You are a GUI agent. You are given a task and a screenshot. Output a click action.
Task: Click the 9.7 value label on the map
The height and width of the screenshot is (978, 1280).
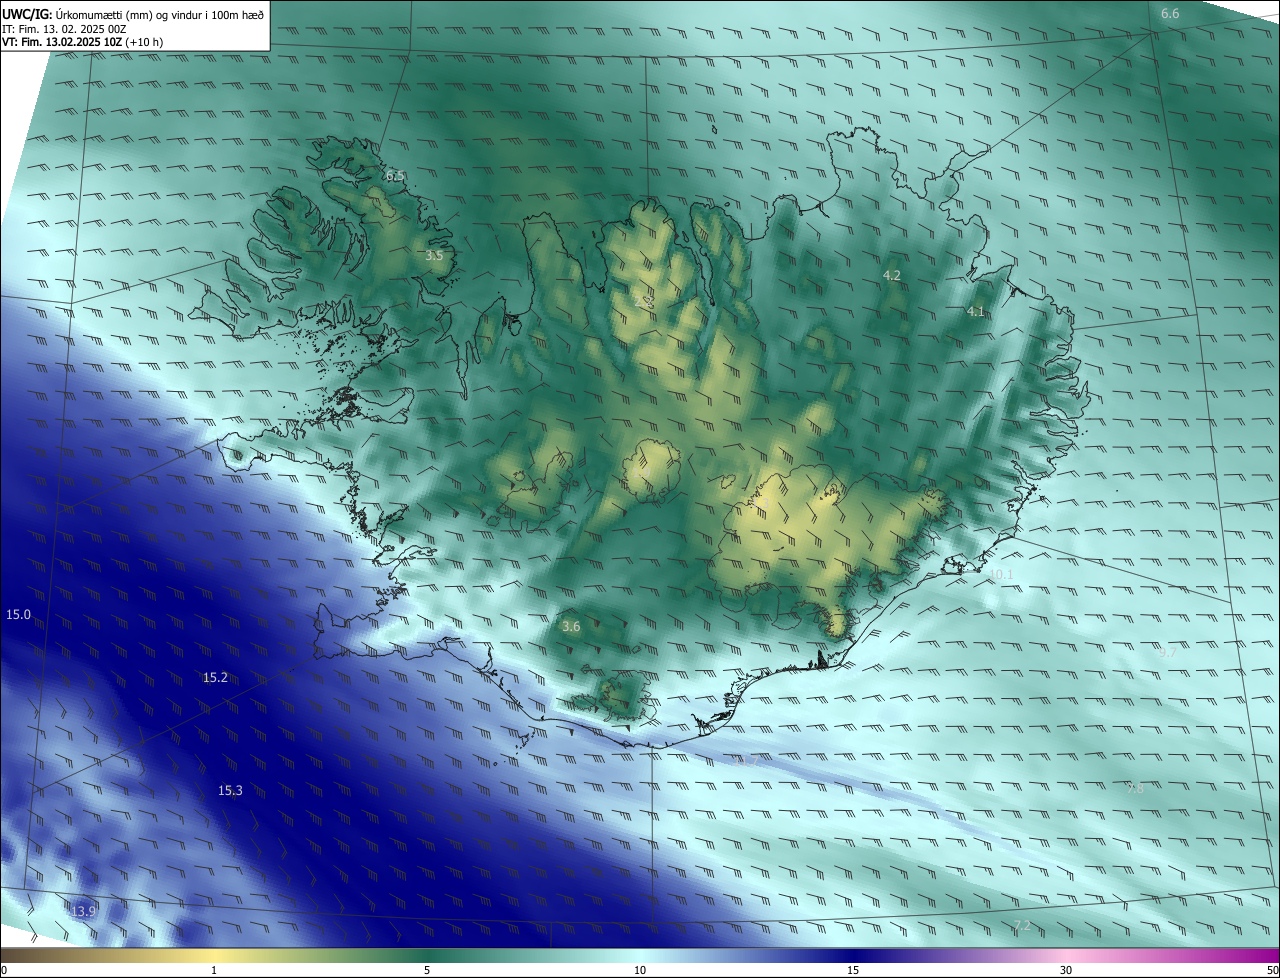1167,653
